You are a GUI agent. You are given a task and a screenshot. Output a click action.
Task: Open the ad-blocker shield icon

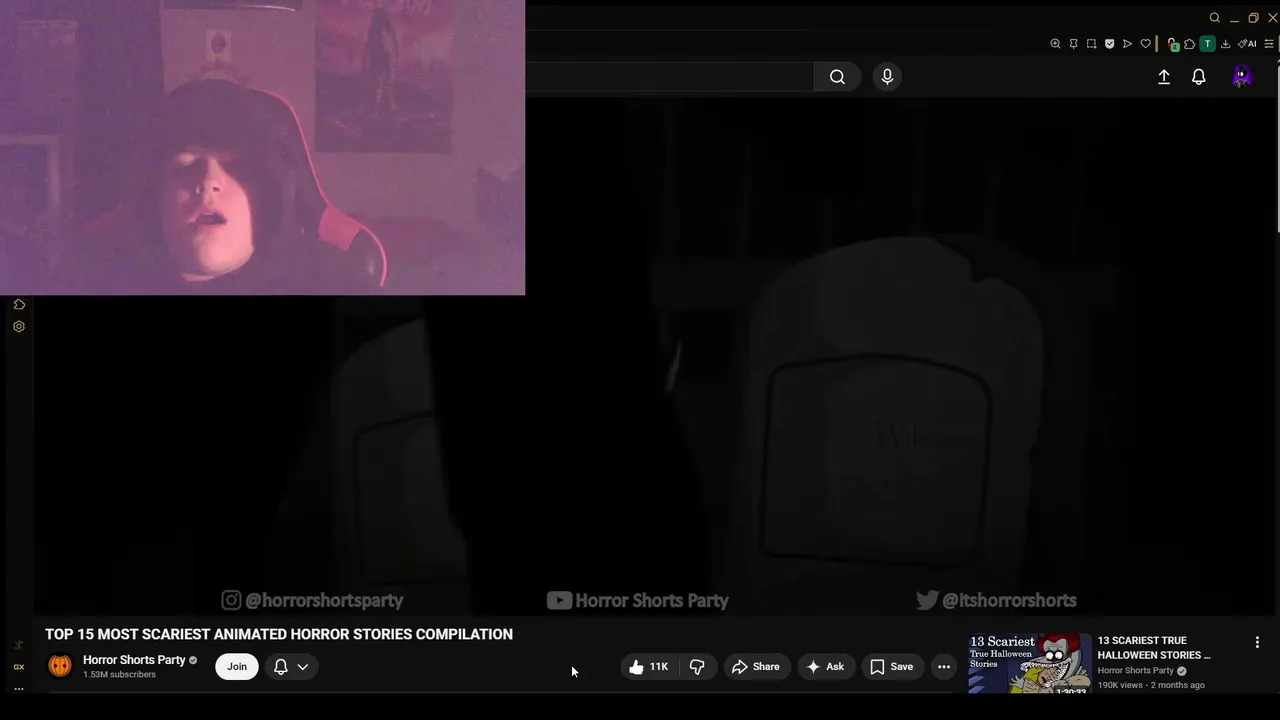[x=1109, y=44]
